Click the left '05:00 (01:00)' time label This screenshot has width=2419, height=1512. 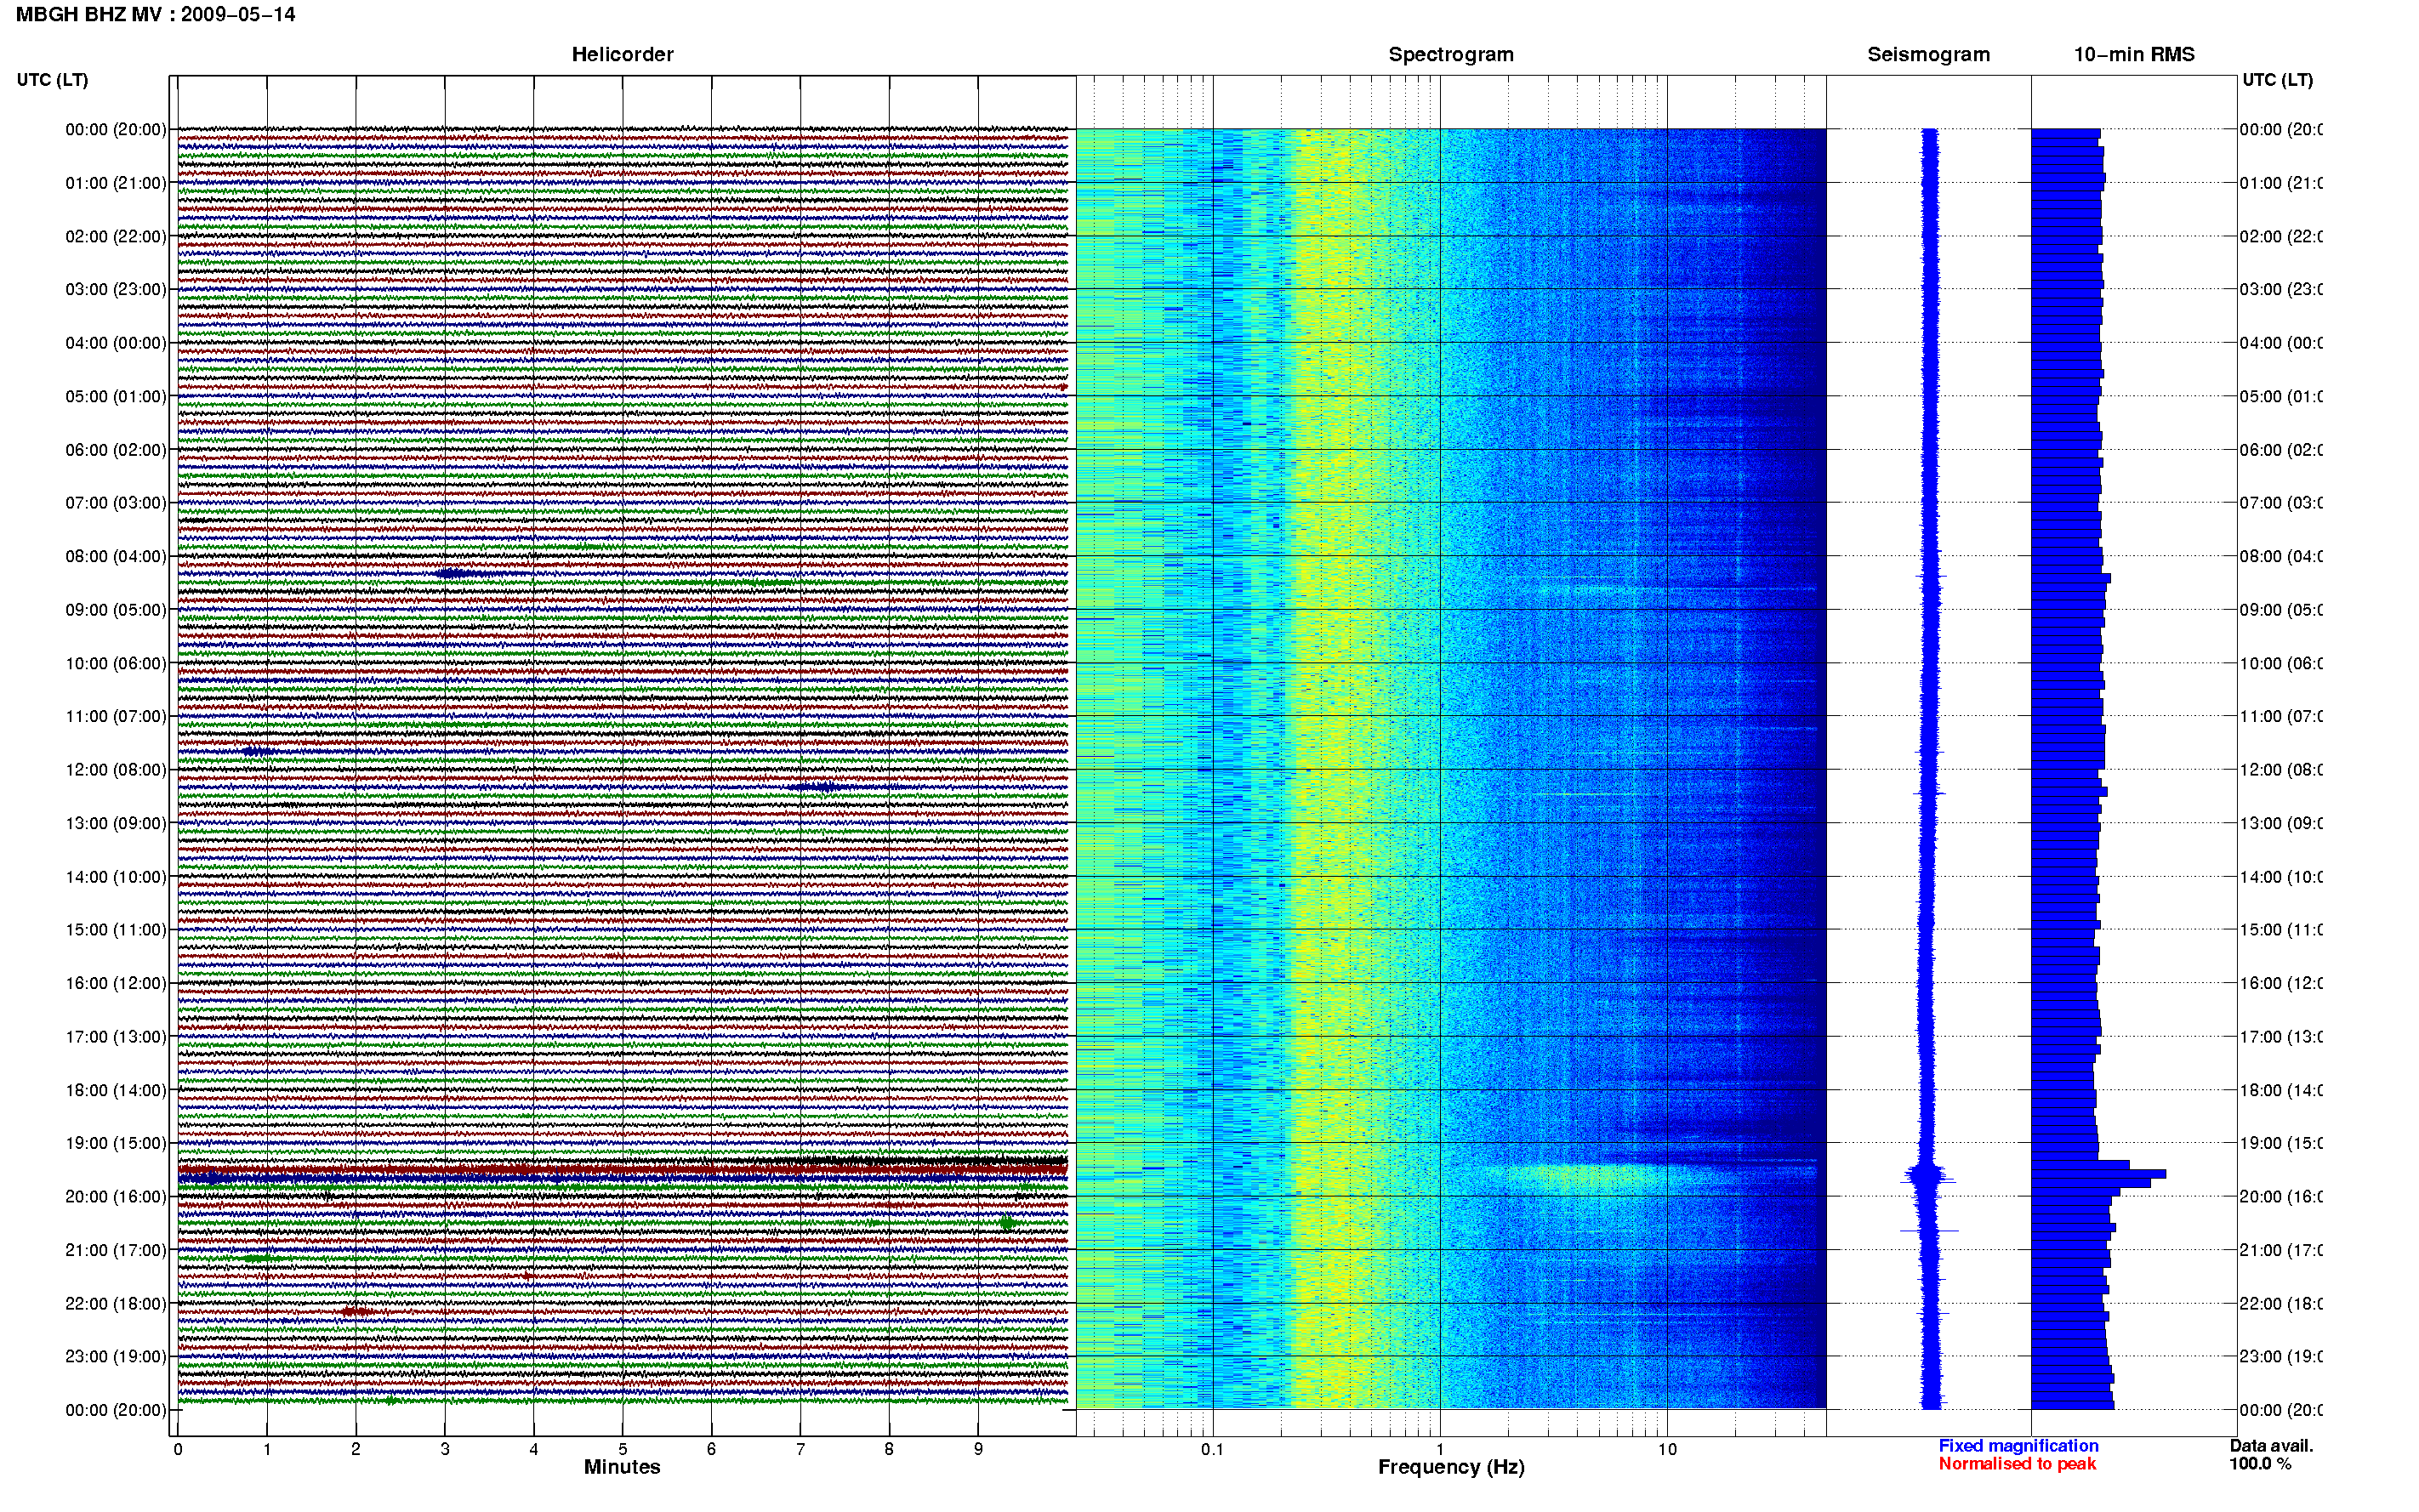click(116, 396)
